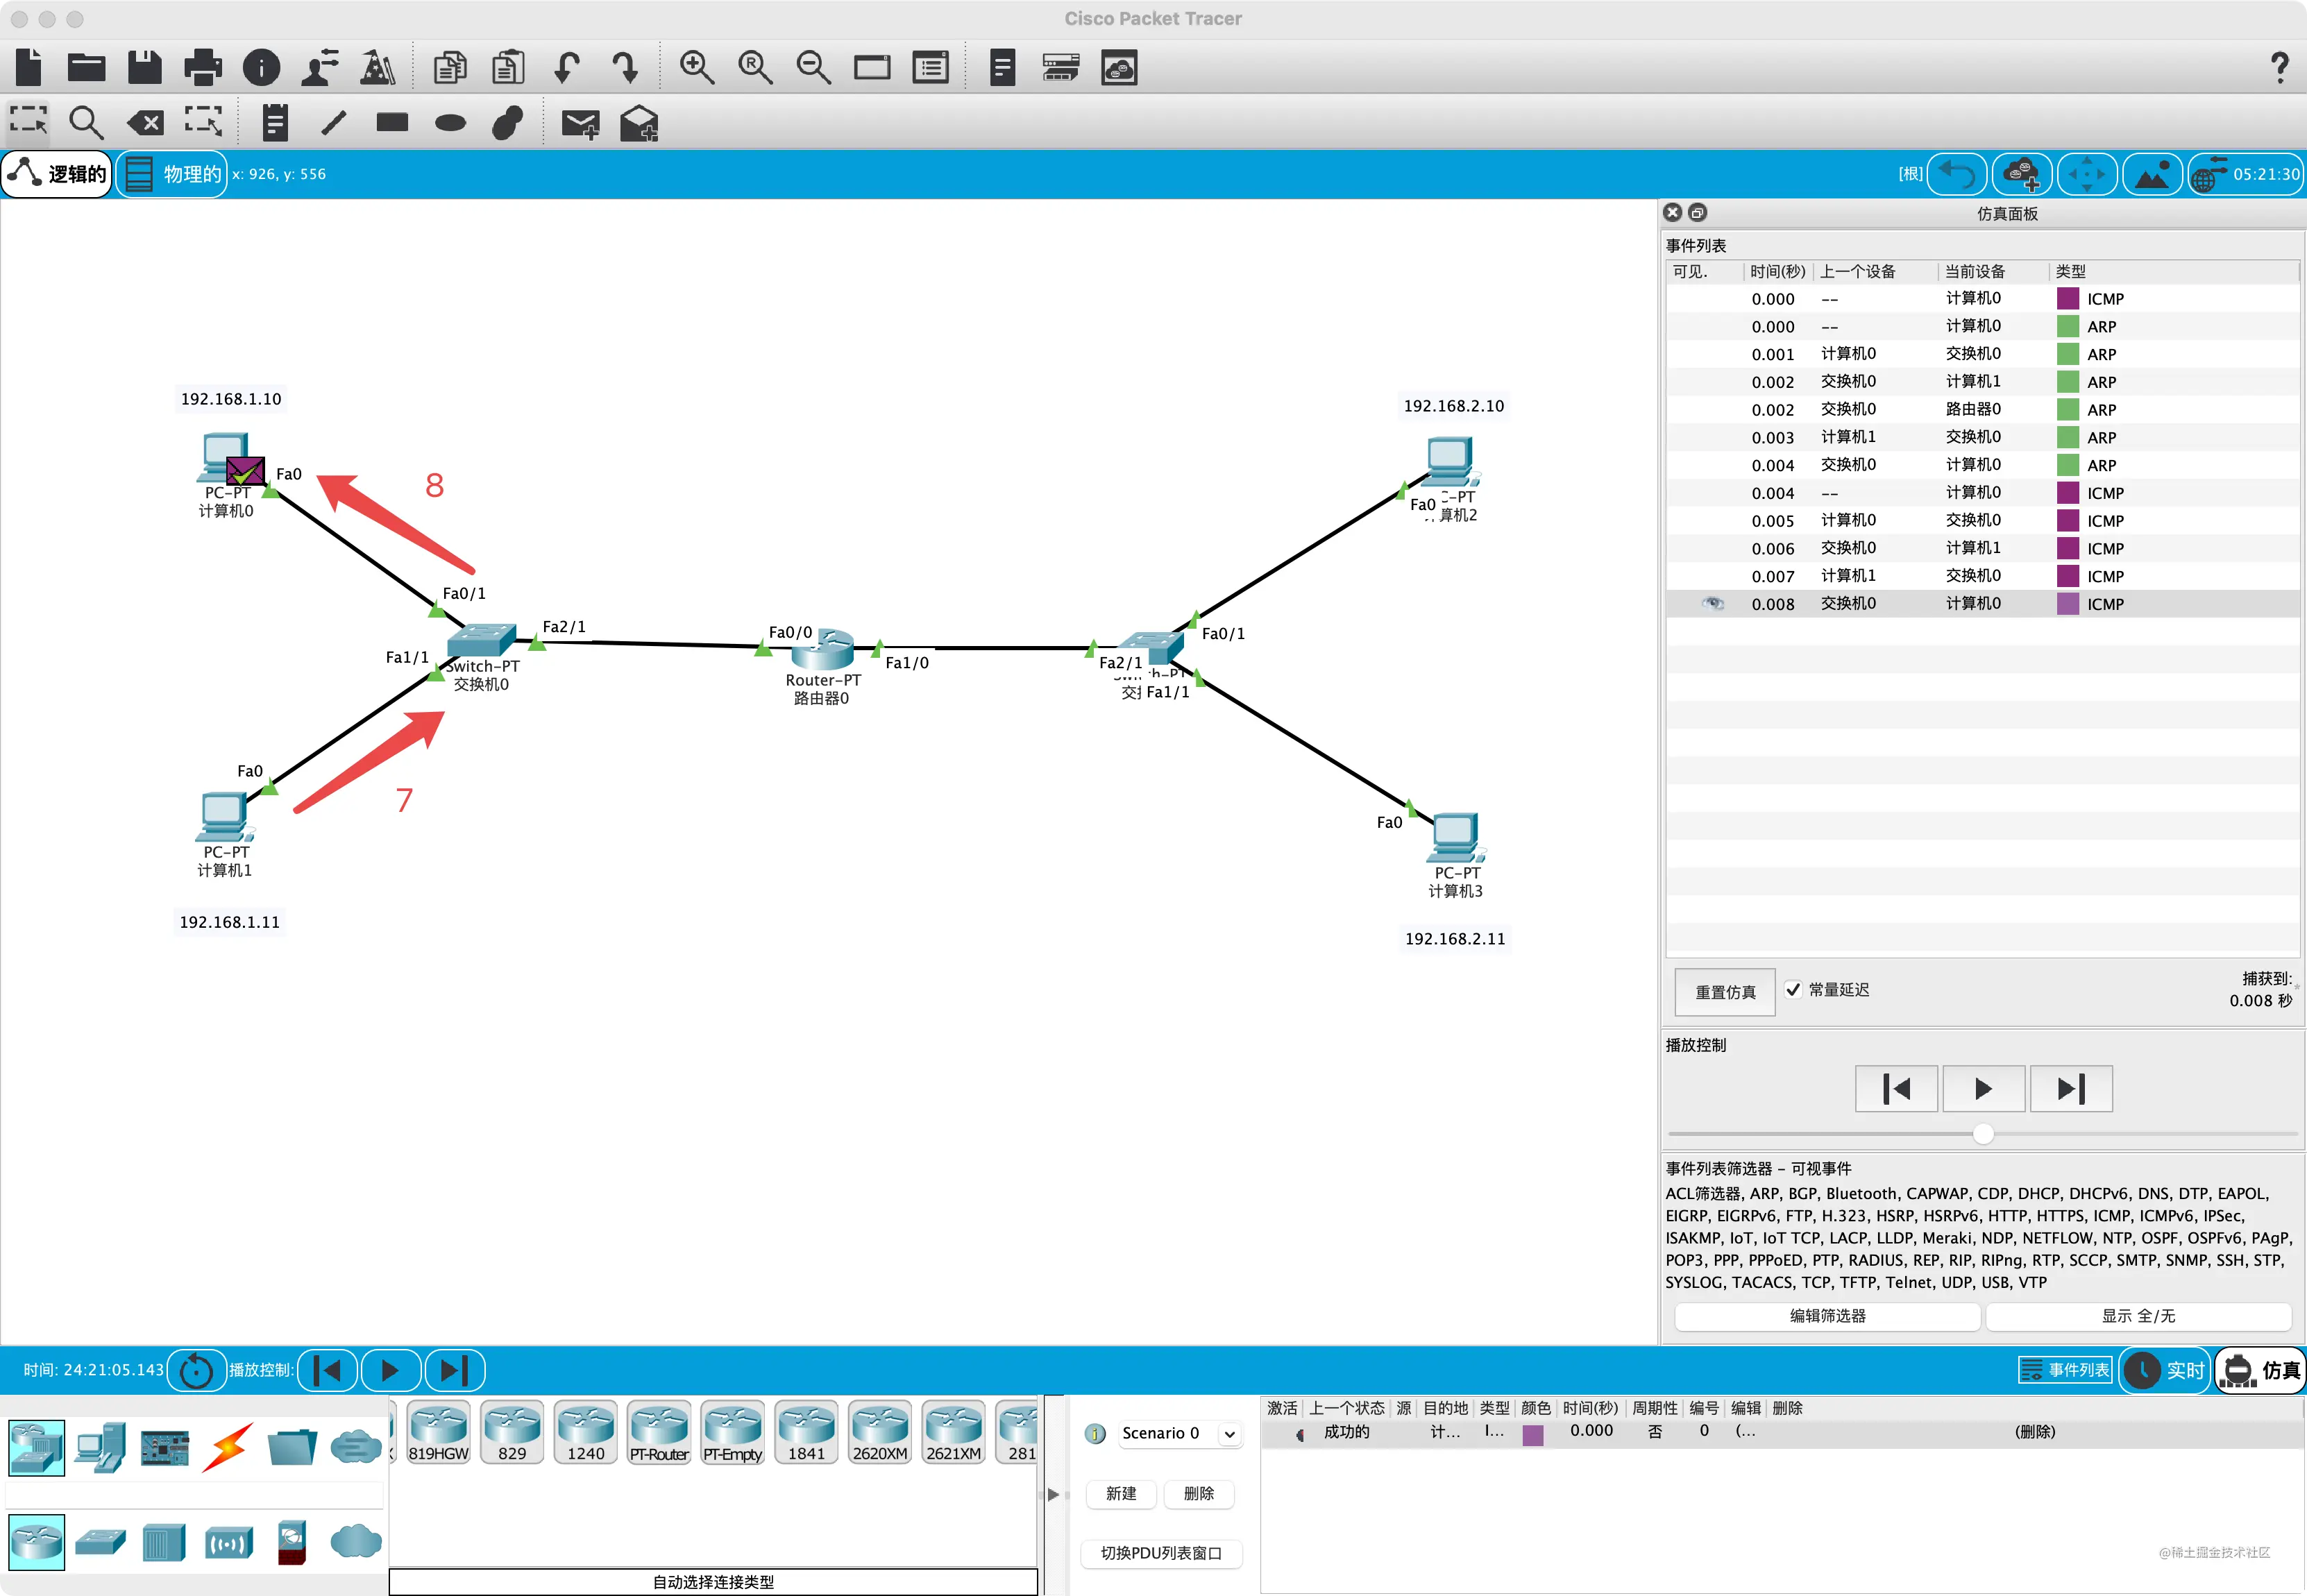
Task: Switch to the 物理的 physical workspace tab
Action: (172, 174)
